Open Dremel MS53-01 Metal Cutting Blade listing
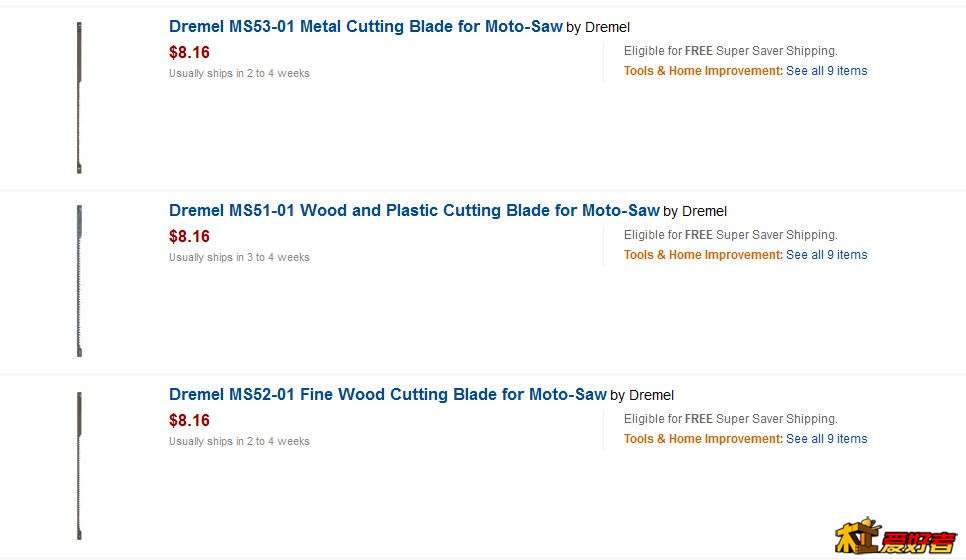The width and height of the screenshot is (966, 560). [x=365, y=26]
